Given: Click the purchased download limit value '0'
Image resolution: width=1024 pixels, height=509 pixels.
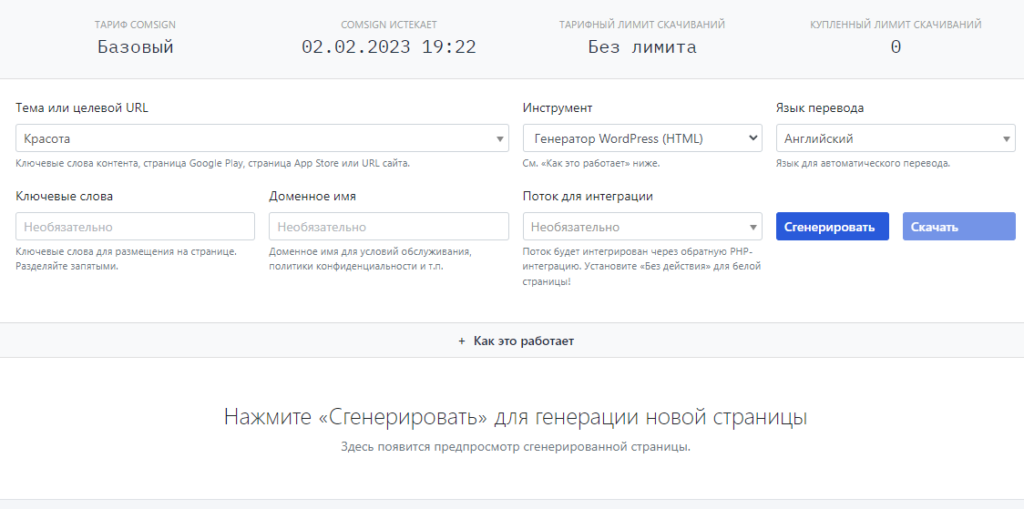Looking at the screenshot, I should click(895, 47).
